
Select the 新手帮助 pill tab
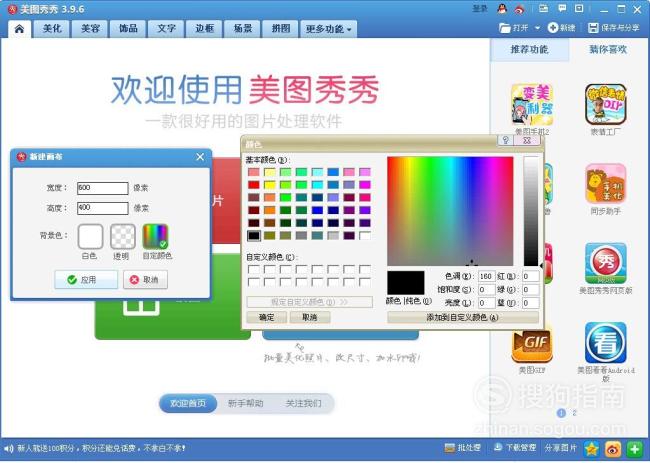click(x=246, y=403)
